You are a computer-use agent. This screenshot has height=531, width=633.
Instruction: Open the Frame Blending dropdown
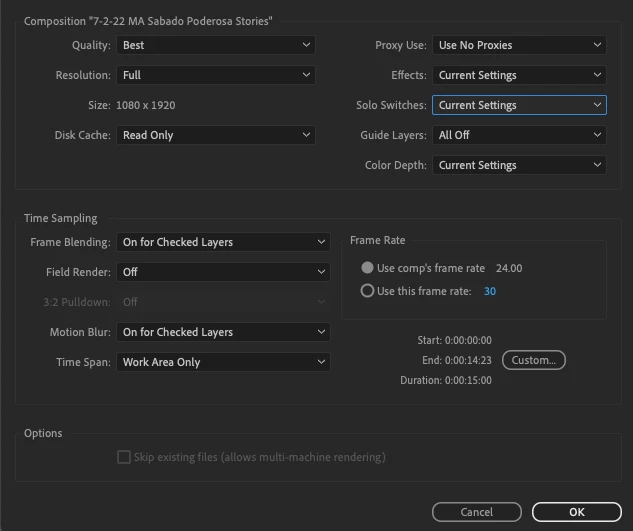223,242
